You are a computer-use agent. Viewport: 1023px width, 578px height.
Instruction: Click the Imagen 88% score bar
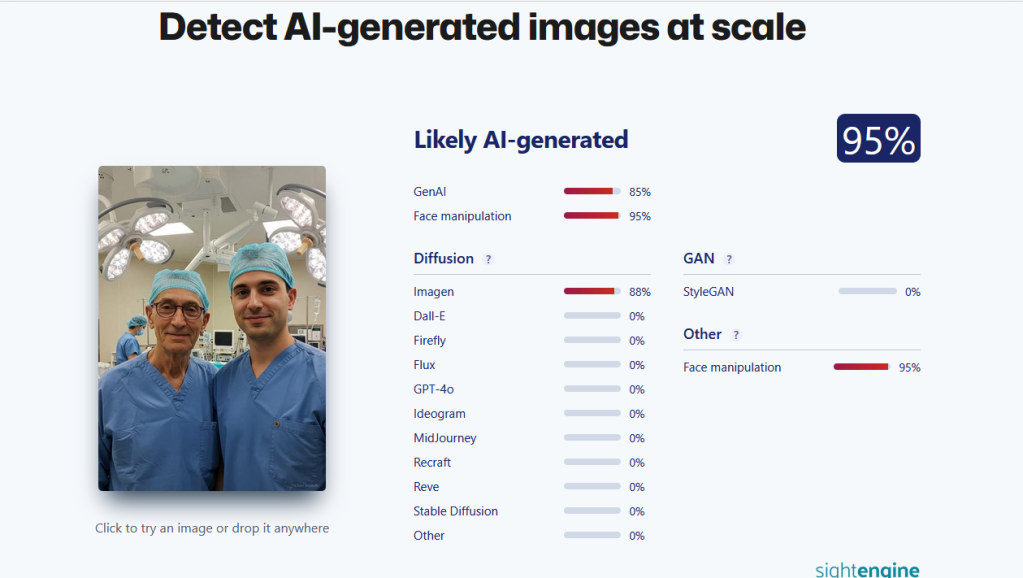592,292
